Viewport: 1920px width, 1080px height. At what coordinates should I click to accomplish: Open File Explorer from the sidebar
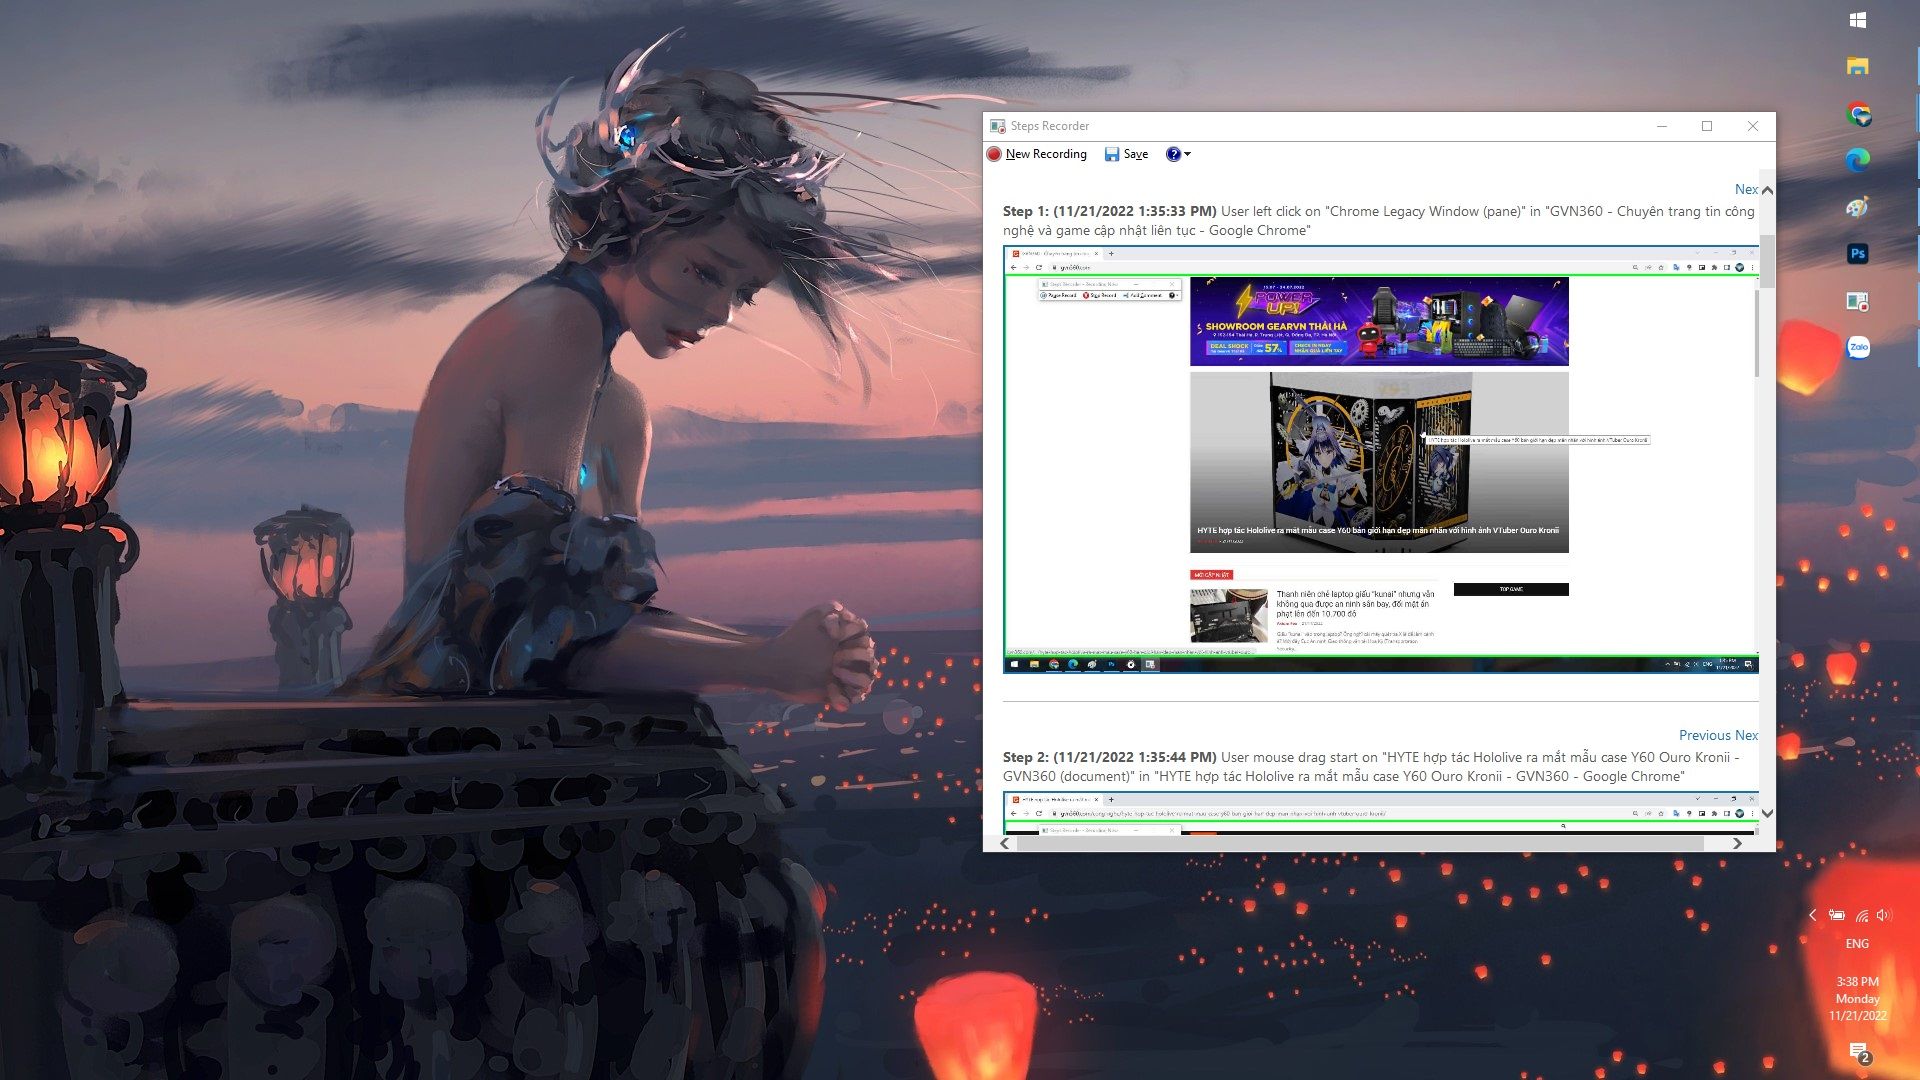pyautogui.click(x=1859, y=65)
